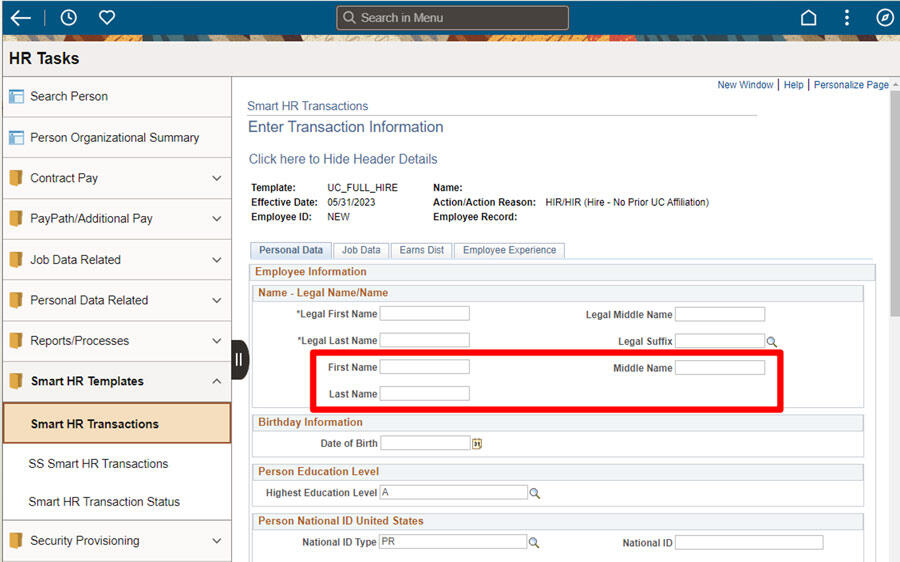
Task: Open Search Person in the sidebar
Action: point(69,96)
